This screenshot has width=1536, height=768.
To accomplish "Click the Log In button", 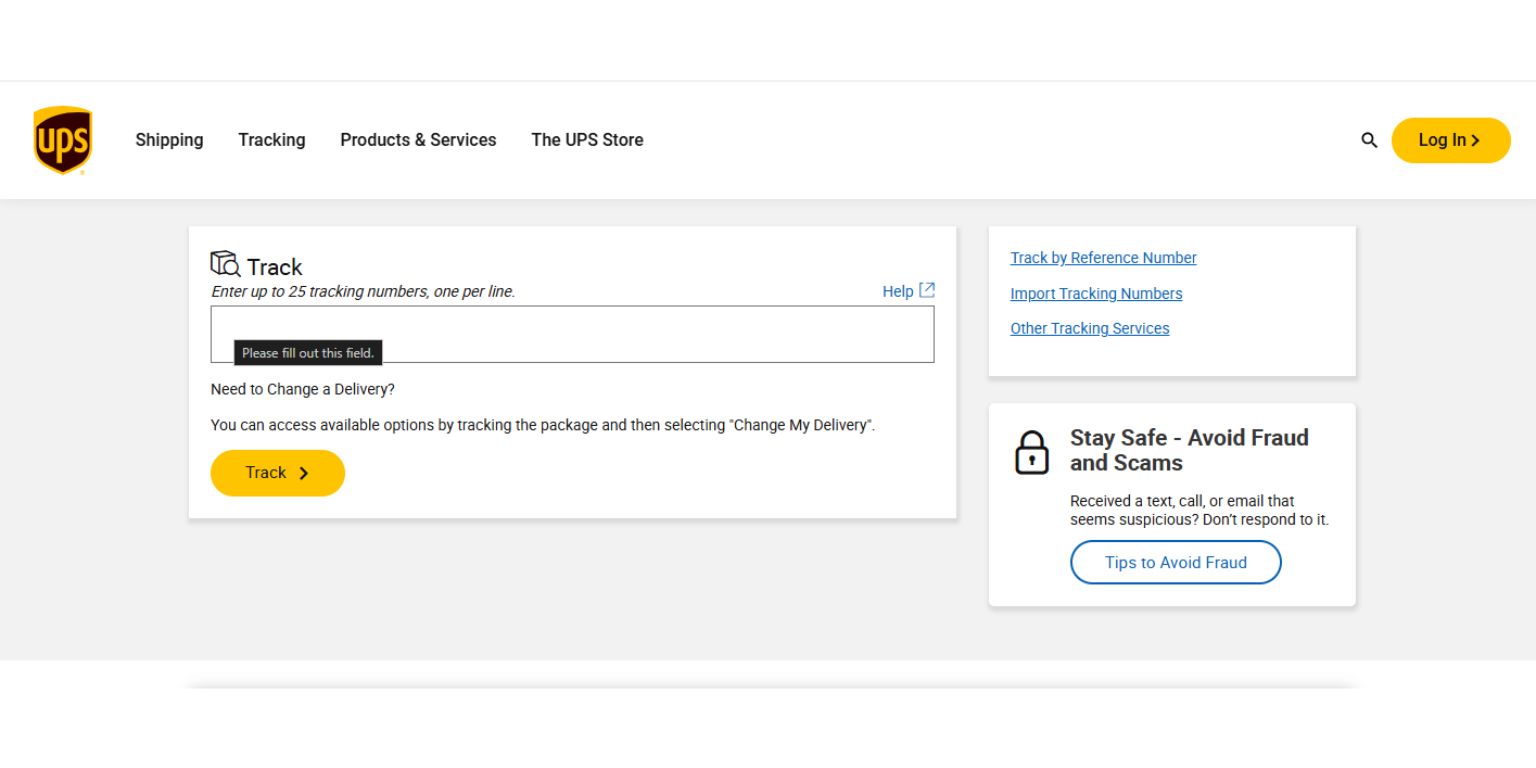I will click(1451, 140).
